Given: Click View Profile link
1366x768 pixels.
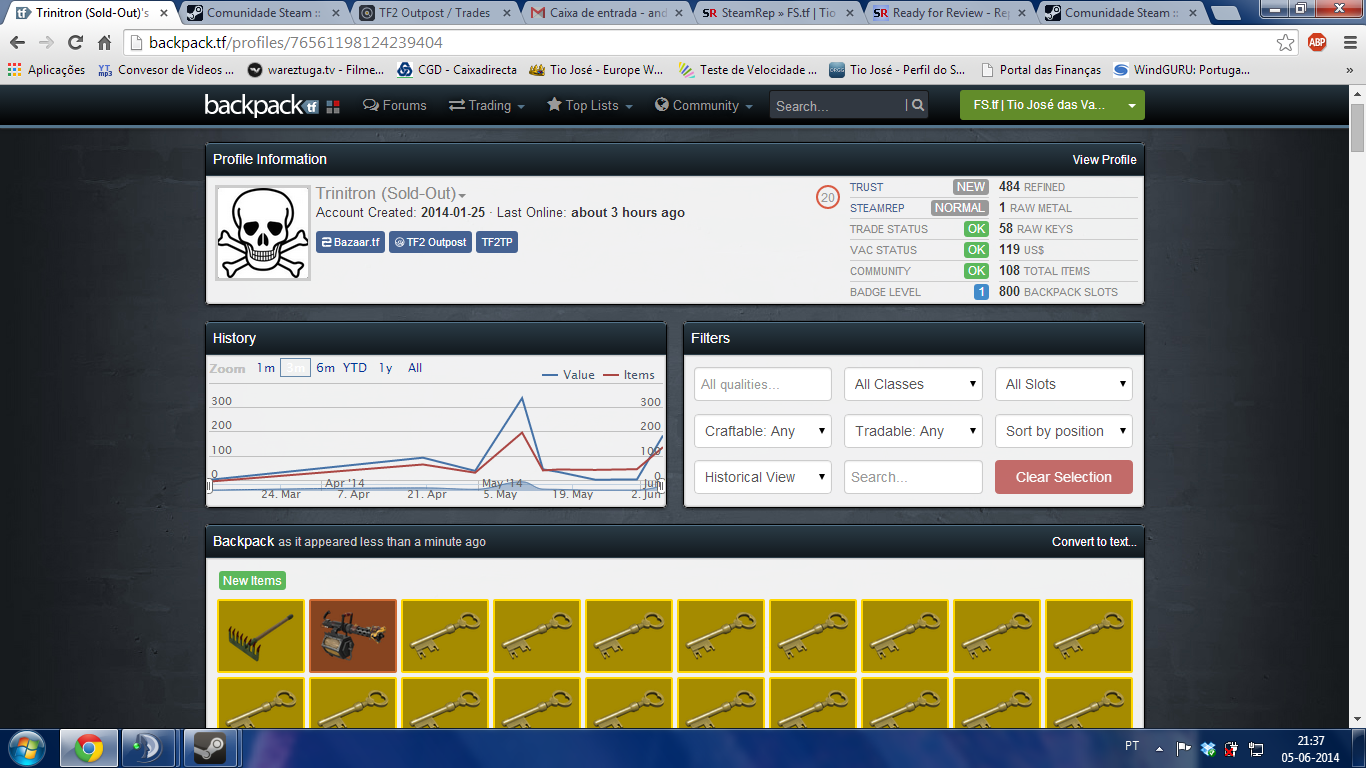Looking at the screenshot, I should (1104, 159).
